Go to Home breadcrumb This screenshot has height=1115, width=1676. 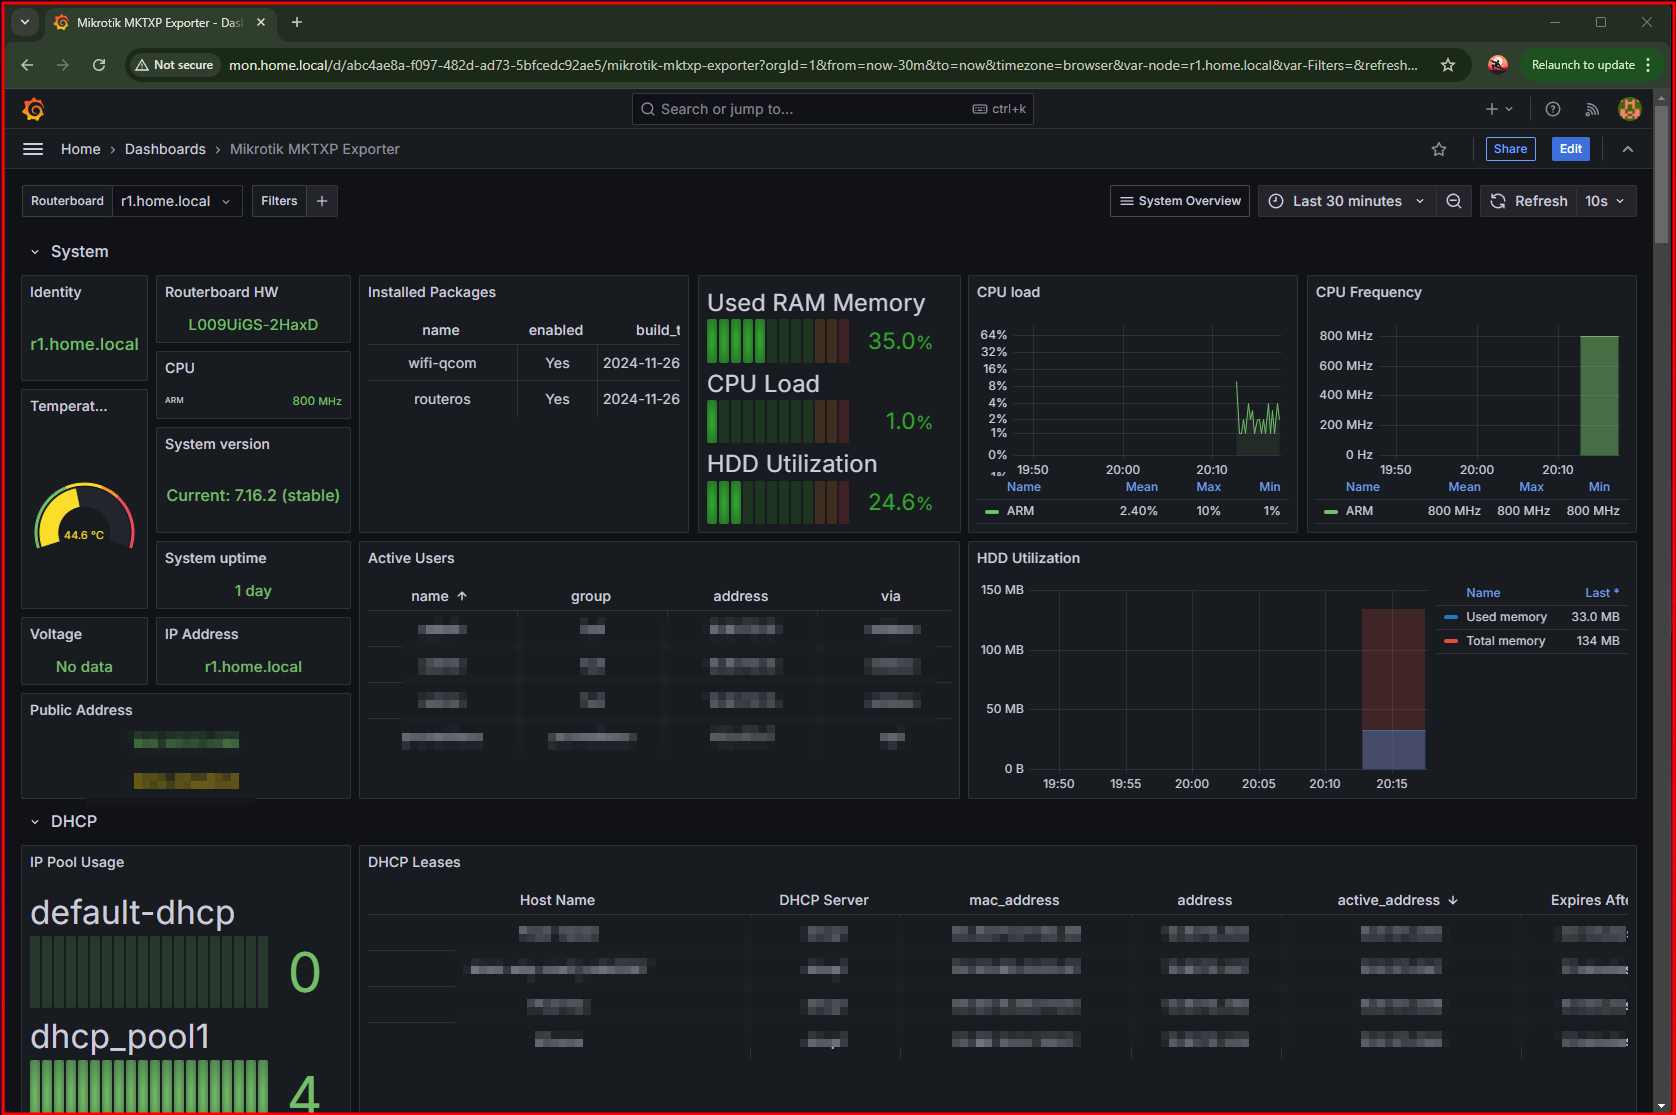81,149
